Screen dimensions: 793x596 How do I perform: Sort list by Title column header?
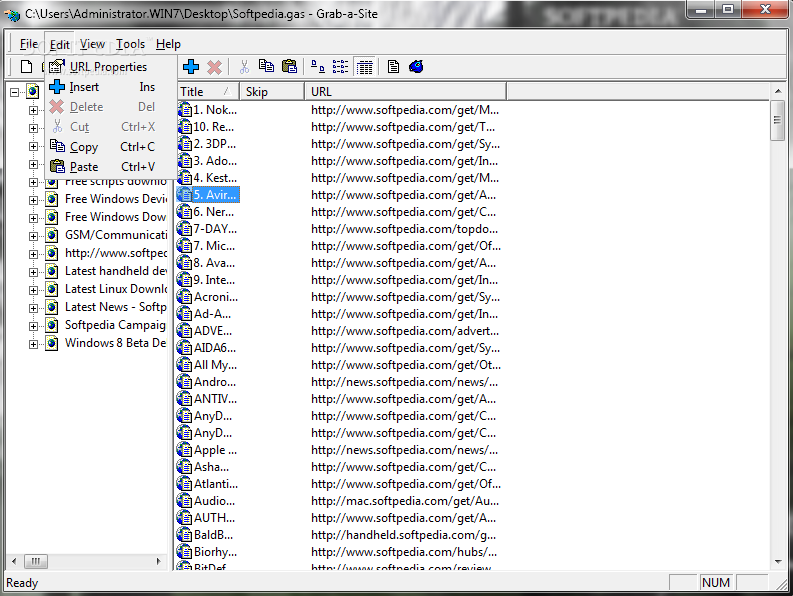coord(208,92)
